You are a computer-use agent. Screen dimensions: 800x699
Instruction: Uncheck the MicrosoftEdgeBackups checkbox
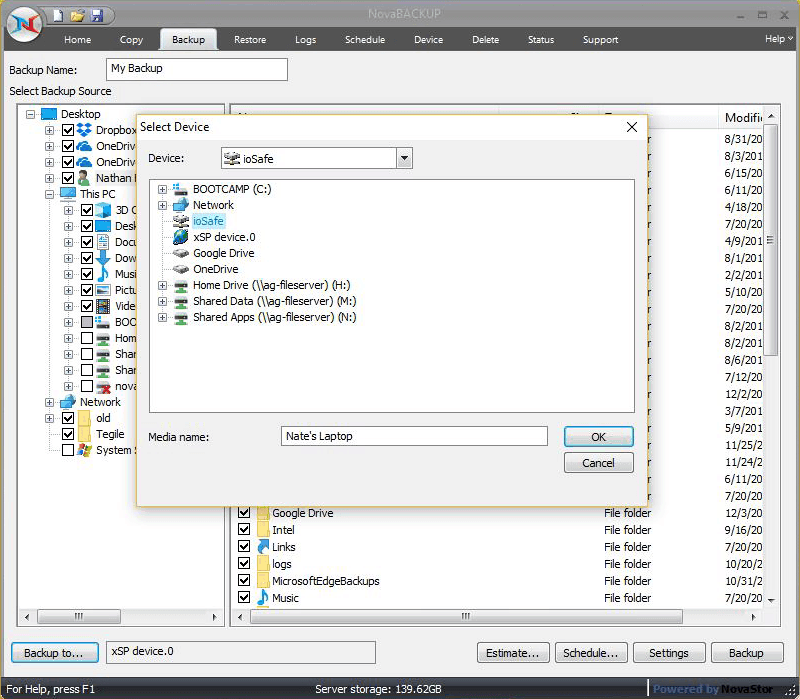(x=244, y=580)
